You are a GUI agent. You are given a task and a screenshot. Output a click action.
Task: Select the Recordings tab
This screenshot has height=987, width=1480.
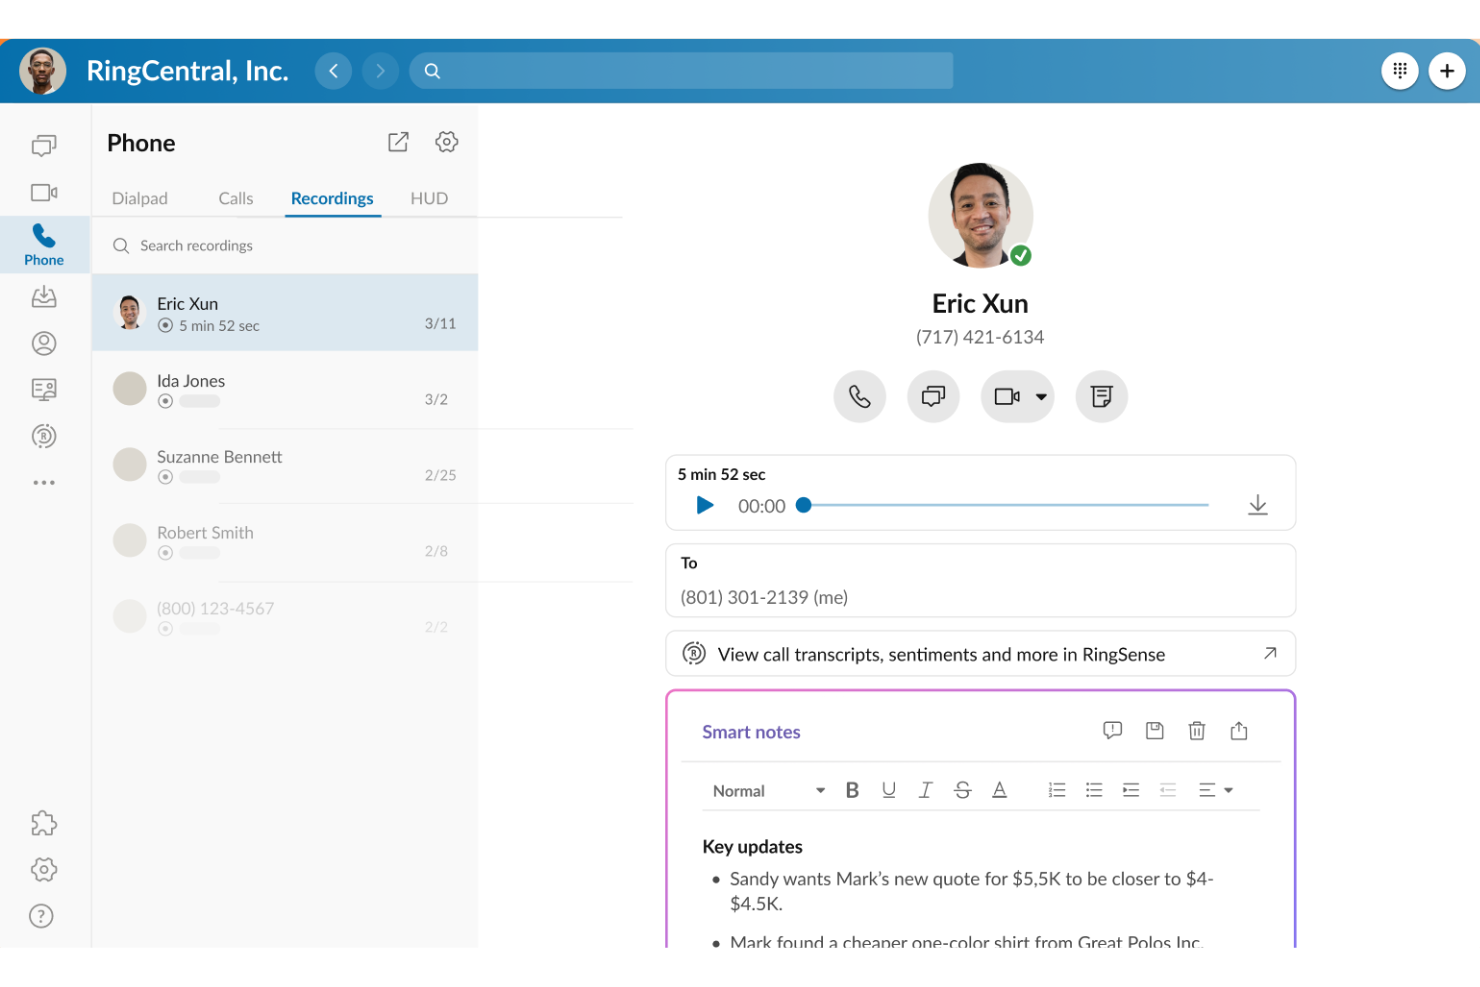coord(332,199)
